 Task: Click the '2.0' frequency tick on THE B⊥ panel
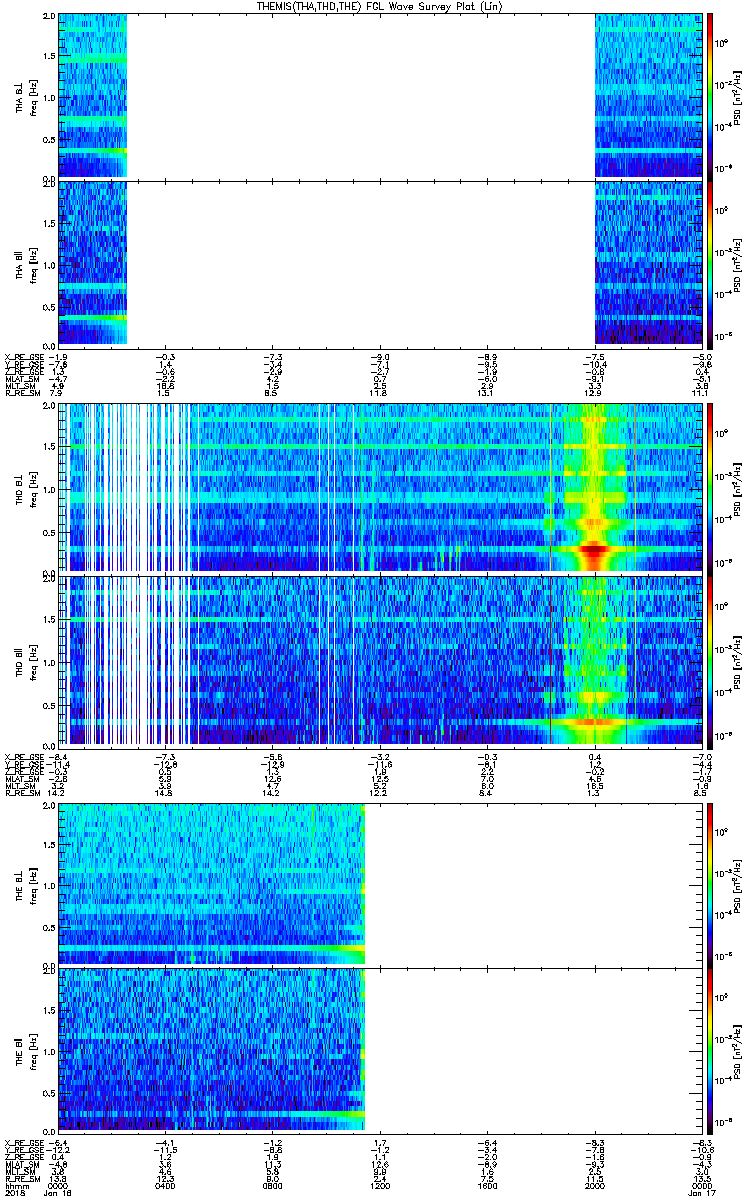coord(49,807)
